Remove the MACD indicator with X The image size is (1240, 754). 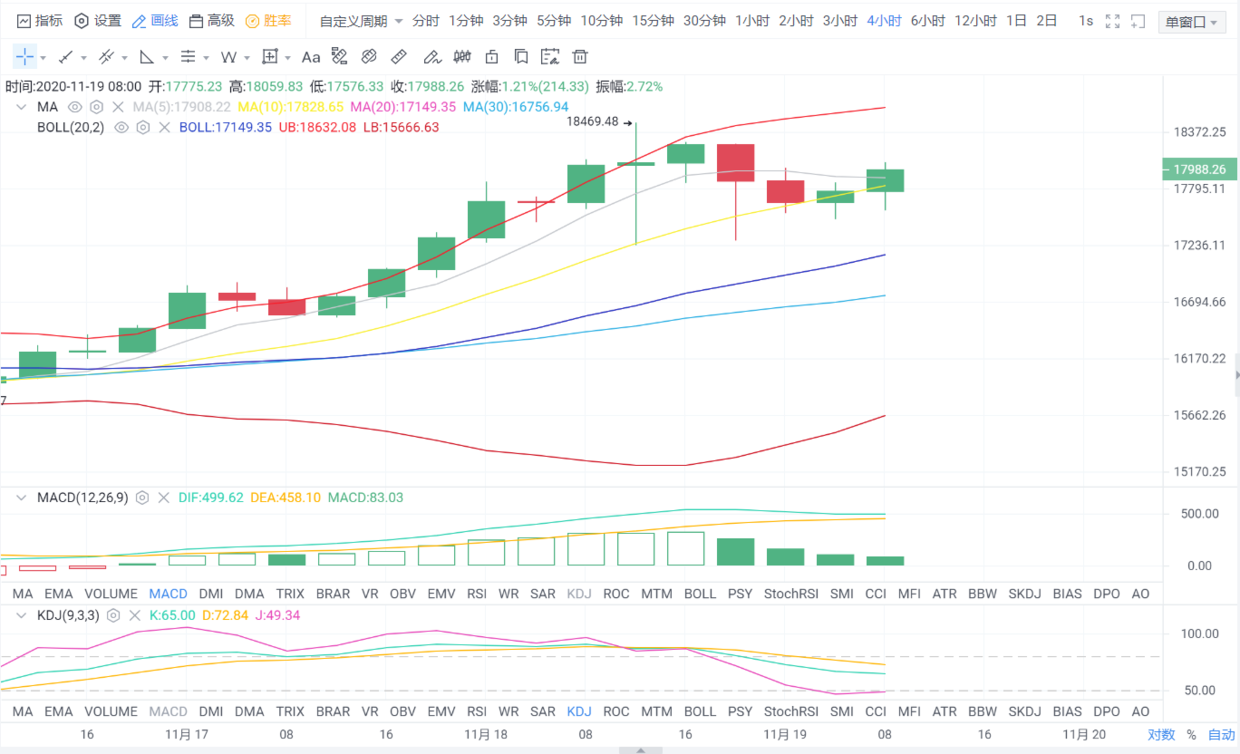coord(163,497)
